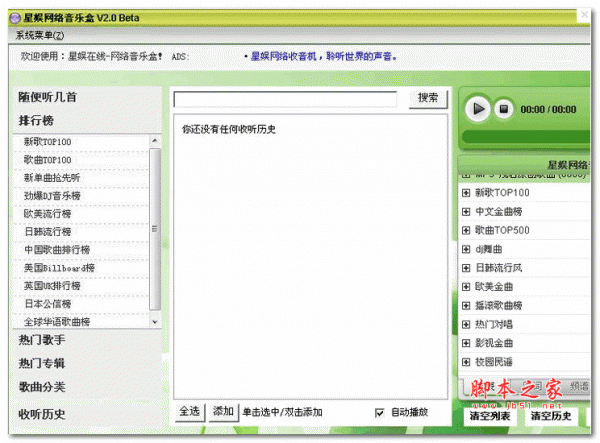Viewport: 600px width, 443px height.
Task: Expand the 热门对唱 tree node
Action: click(466, 324)
